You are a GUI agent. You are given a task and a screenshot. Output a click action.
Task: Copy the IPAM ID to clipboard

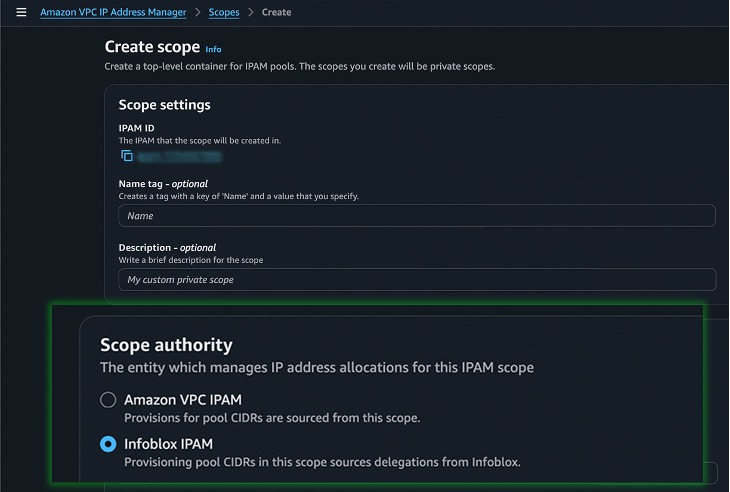[x=127, y=156]
